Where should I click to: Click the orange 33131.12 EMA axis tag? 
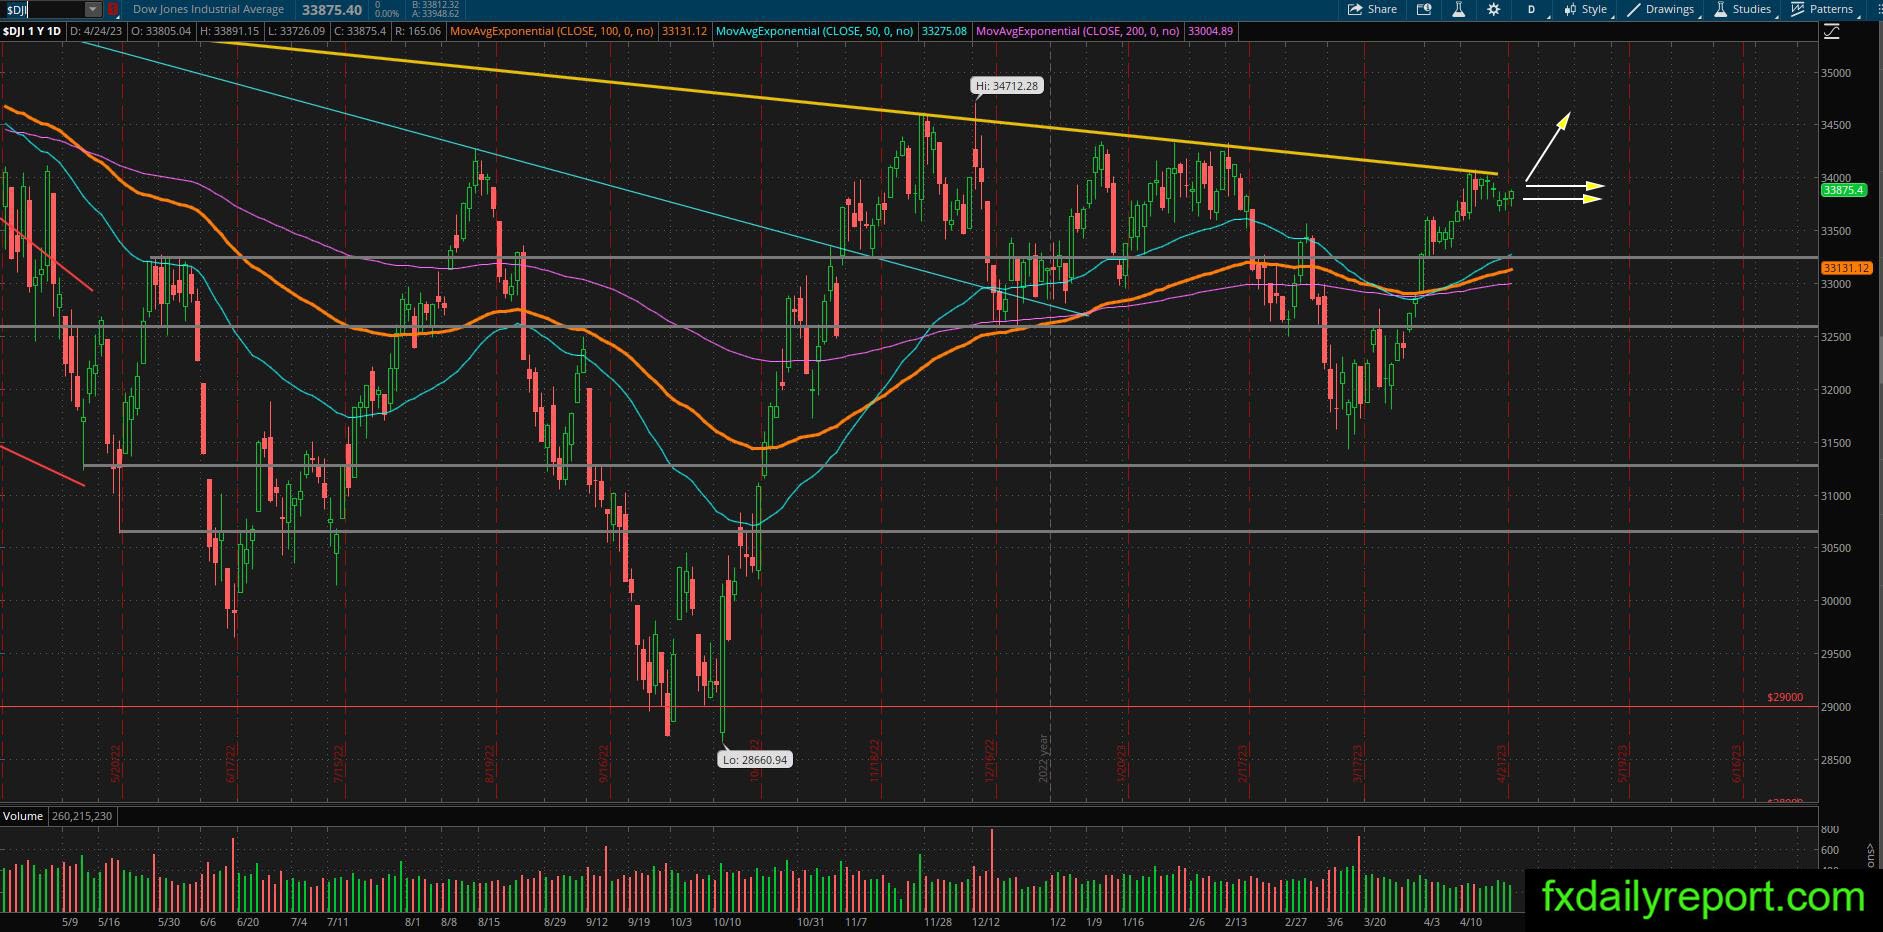1846,268
